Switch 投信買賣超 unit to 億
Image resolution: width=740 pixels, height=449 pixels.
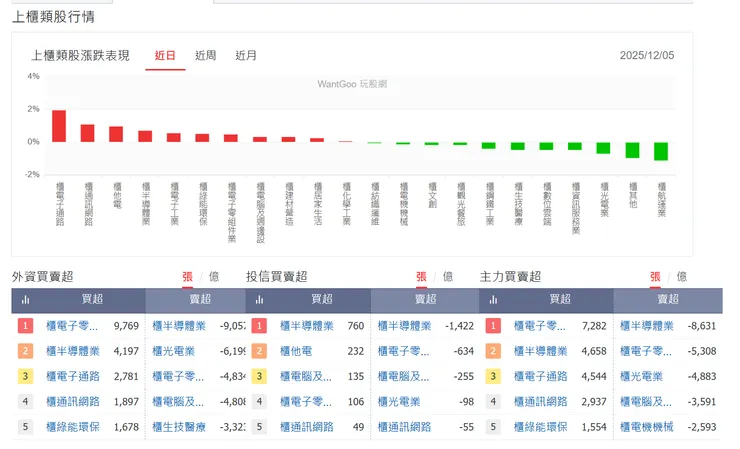click(448, 277)
